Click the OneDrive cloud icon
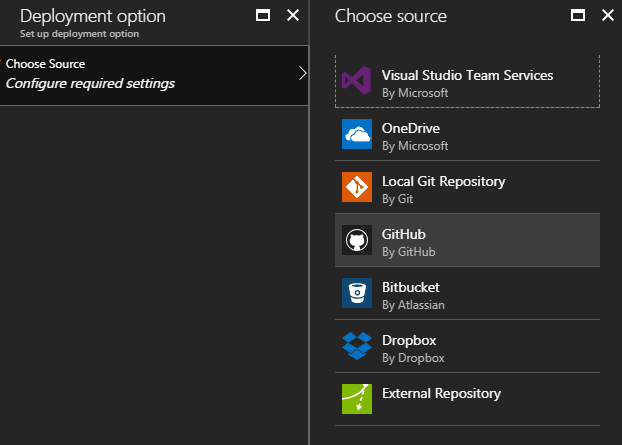The width and height of the screenshot is (622, 445). coord(357,134)
